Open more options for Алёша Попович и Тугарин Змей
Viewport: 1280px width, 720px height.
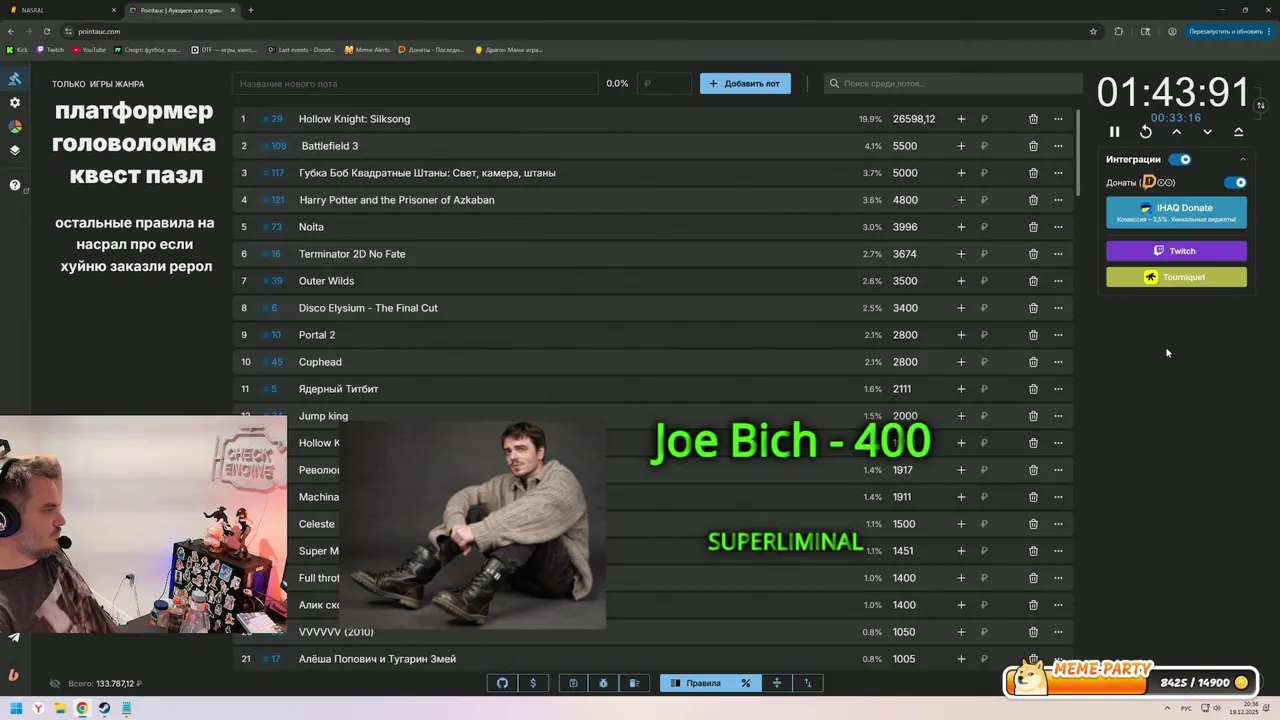pyautogui.click(x=1058, y=659)
